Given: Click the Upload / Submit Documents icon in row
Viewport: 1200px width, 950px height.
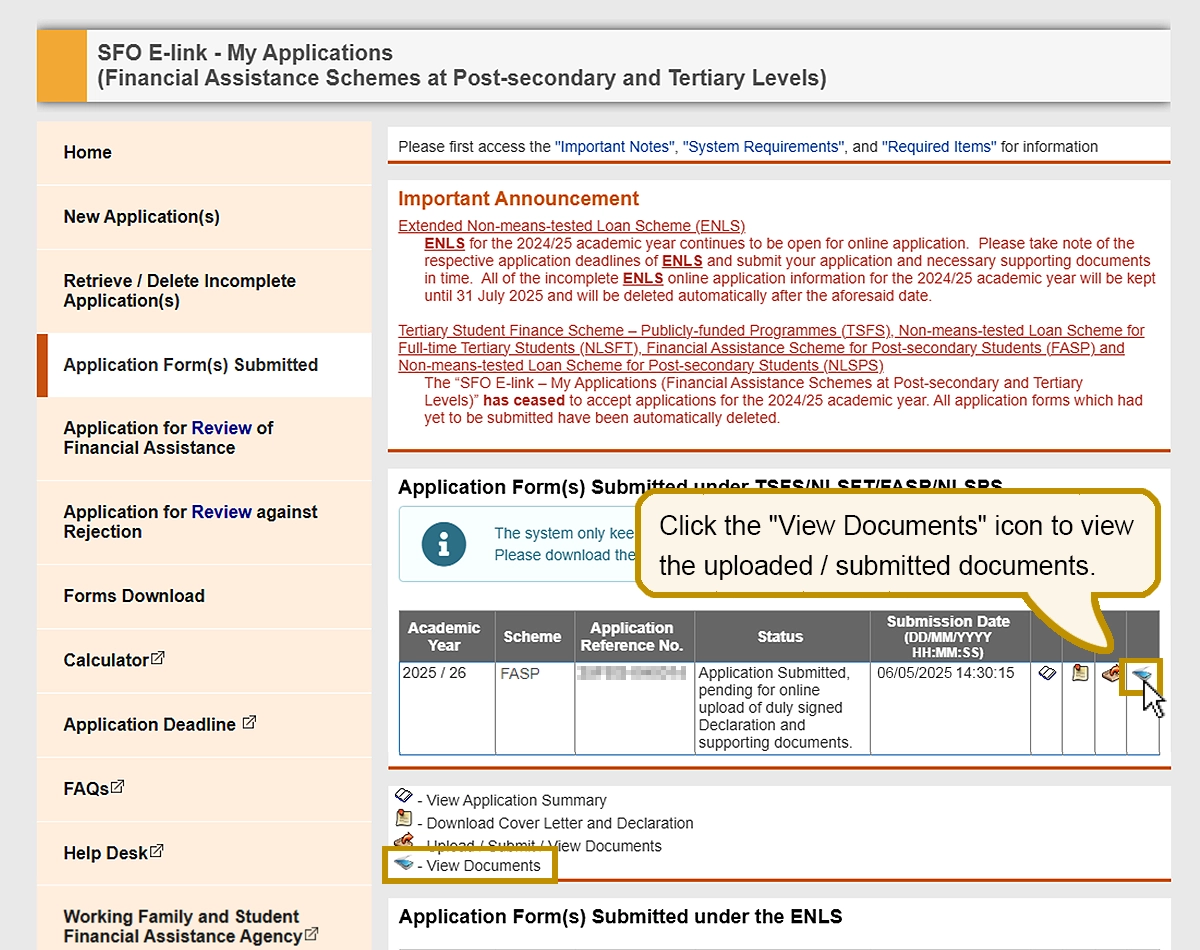Looking at the screenshot, I should pyautogui.click(x=1110, y=674).
